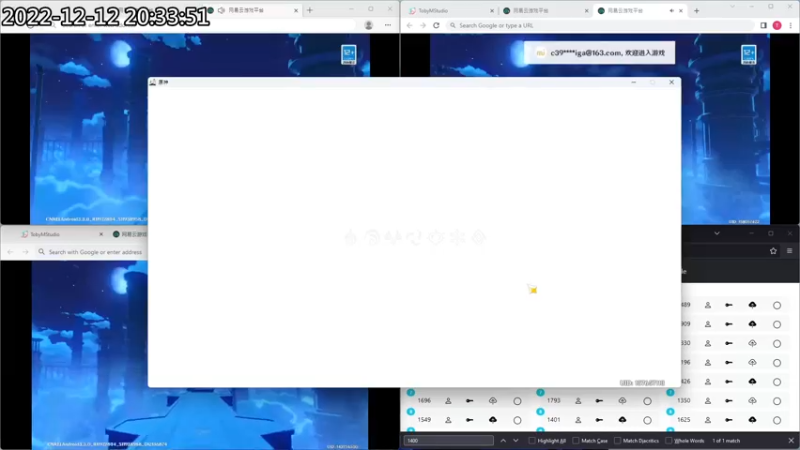The width and height of the screenshot is (800, 450).
Task: Click the cloud icon in row 1625
Action: (x=753, y=420)
